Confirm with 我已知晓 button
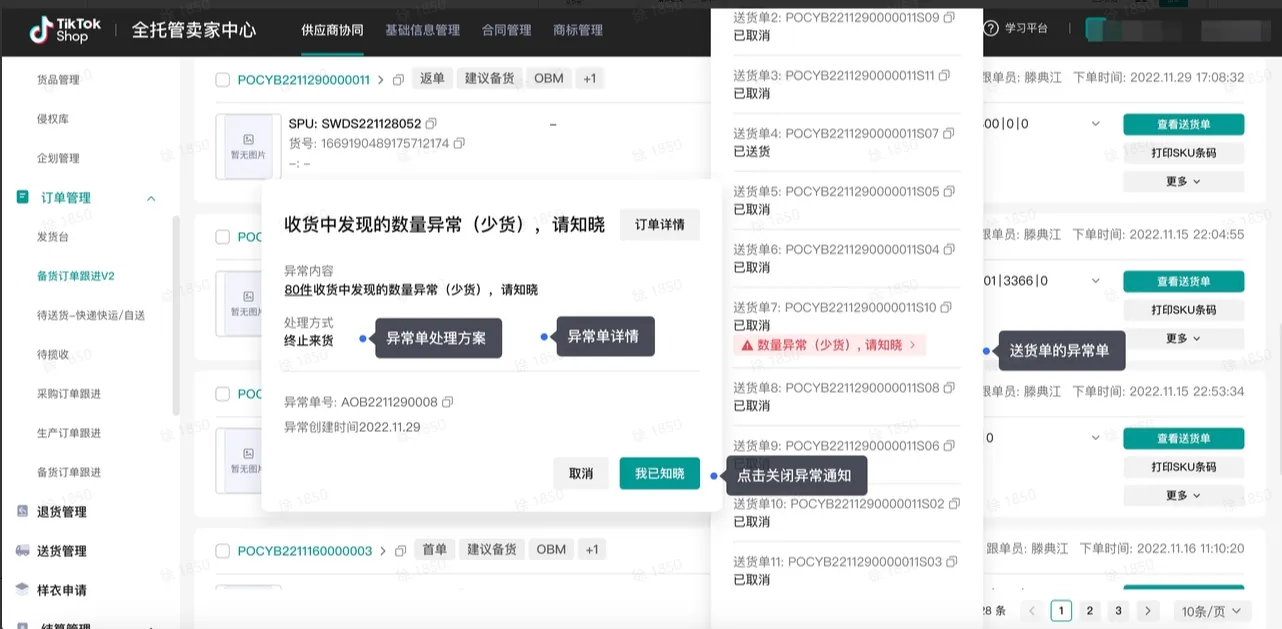Screen dimensions: 1282x629 pos(660,473)
